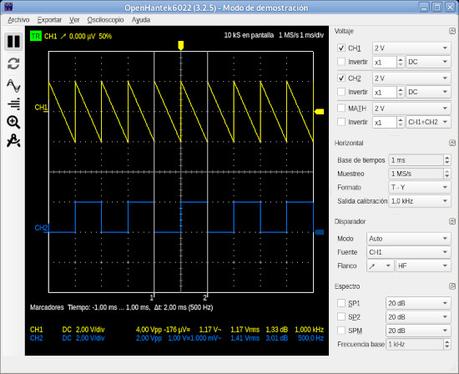
Task: Open CH1 voltage gain dropdown (2 V)
Action: (411, 48)
